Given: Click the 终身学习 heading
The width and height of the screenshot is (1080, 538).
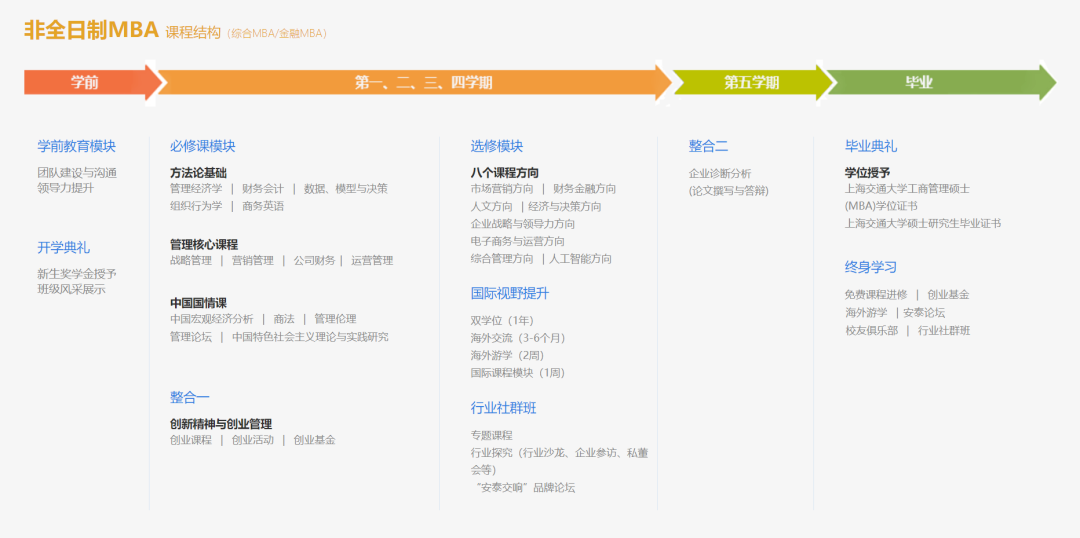Looking at the screenshot, I should (x=871, y=267).
